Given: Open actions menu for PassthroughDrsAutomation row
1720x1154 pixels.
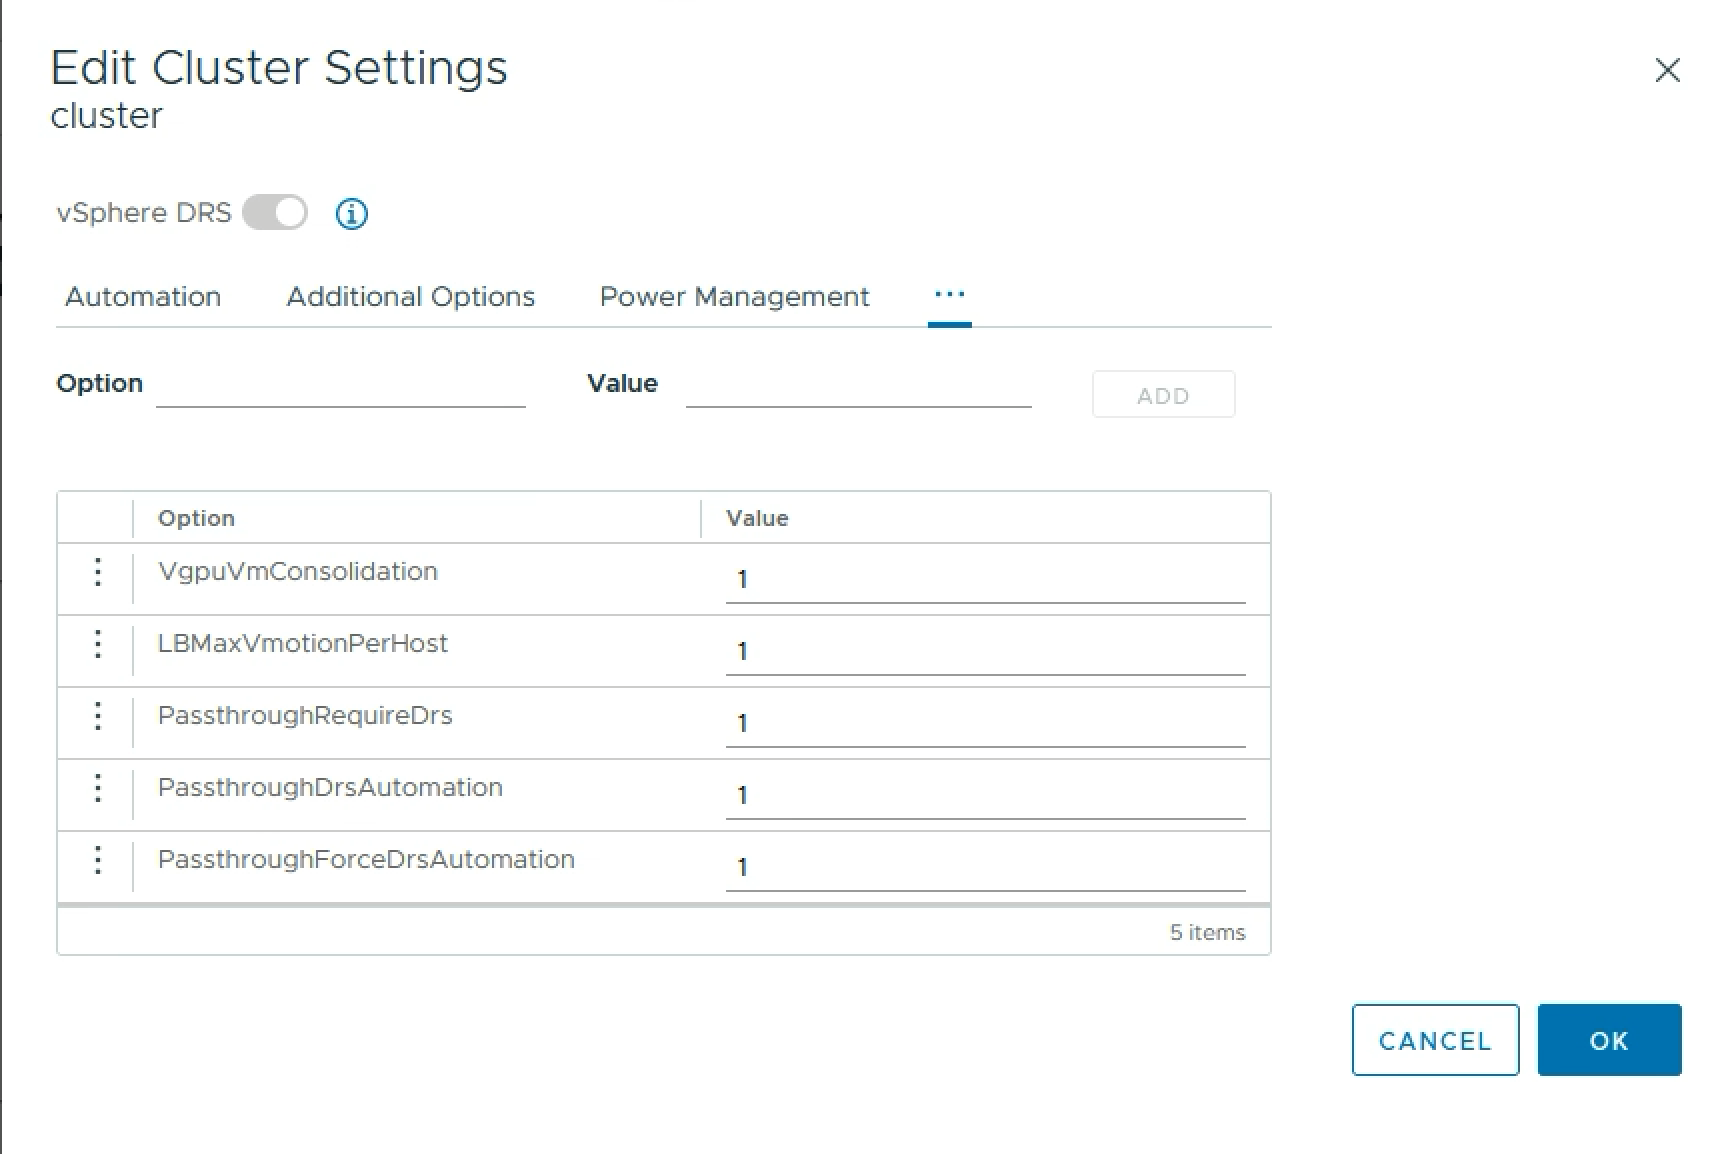Looking at the screenshot, I should tap(97, 788).
